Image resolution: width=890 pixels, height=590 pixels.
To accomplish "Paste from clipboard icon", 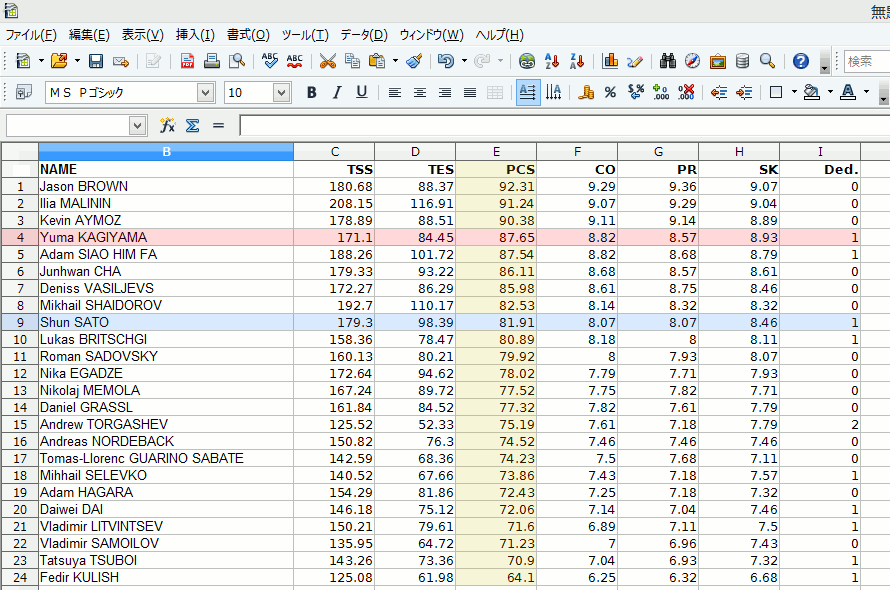I will pos(377,61).
